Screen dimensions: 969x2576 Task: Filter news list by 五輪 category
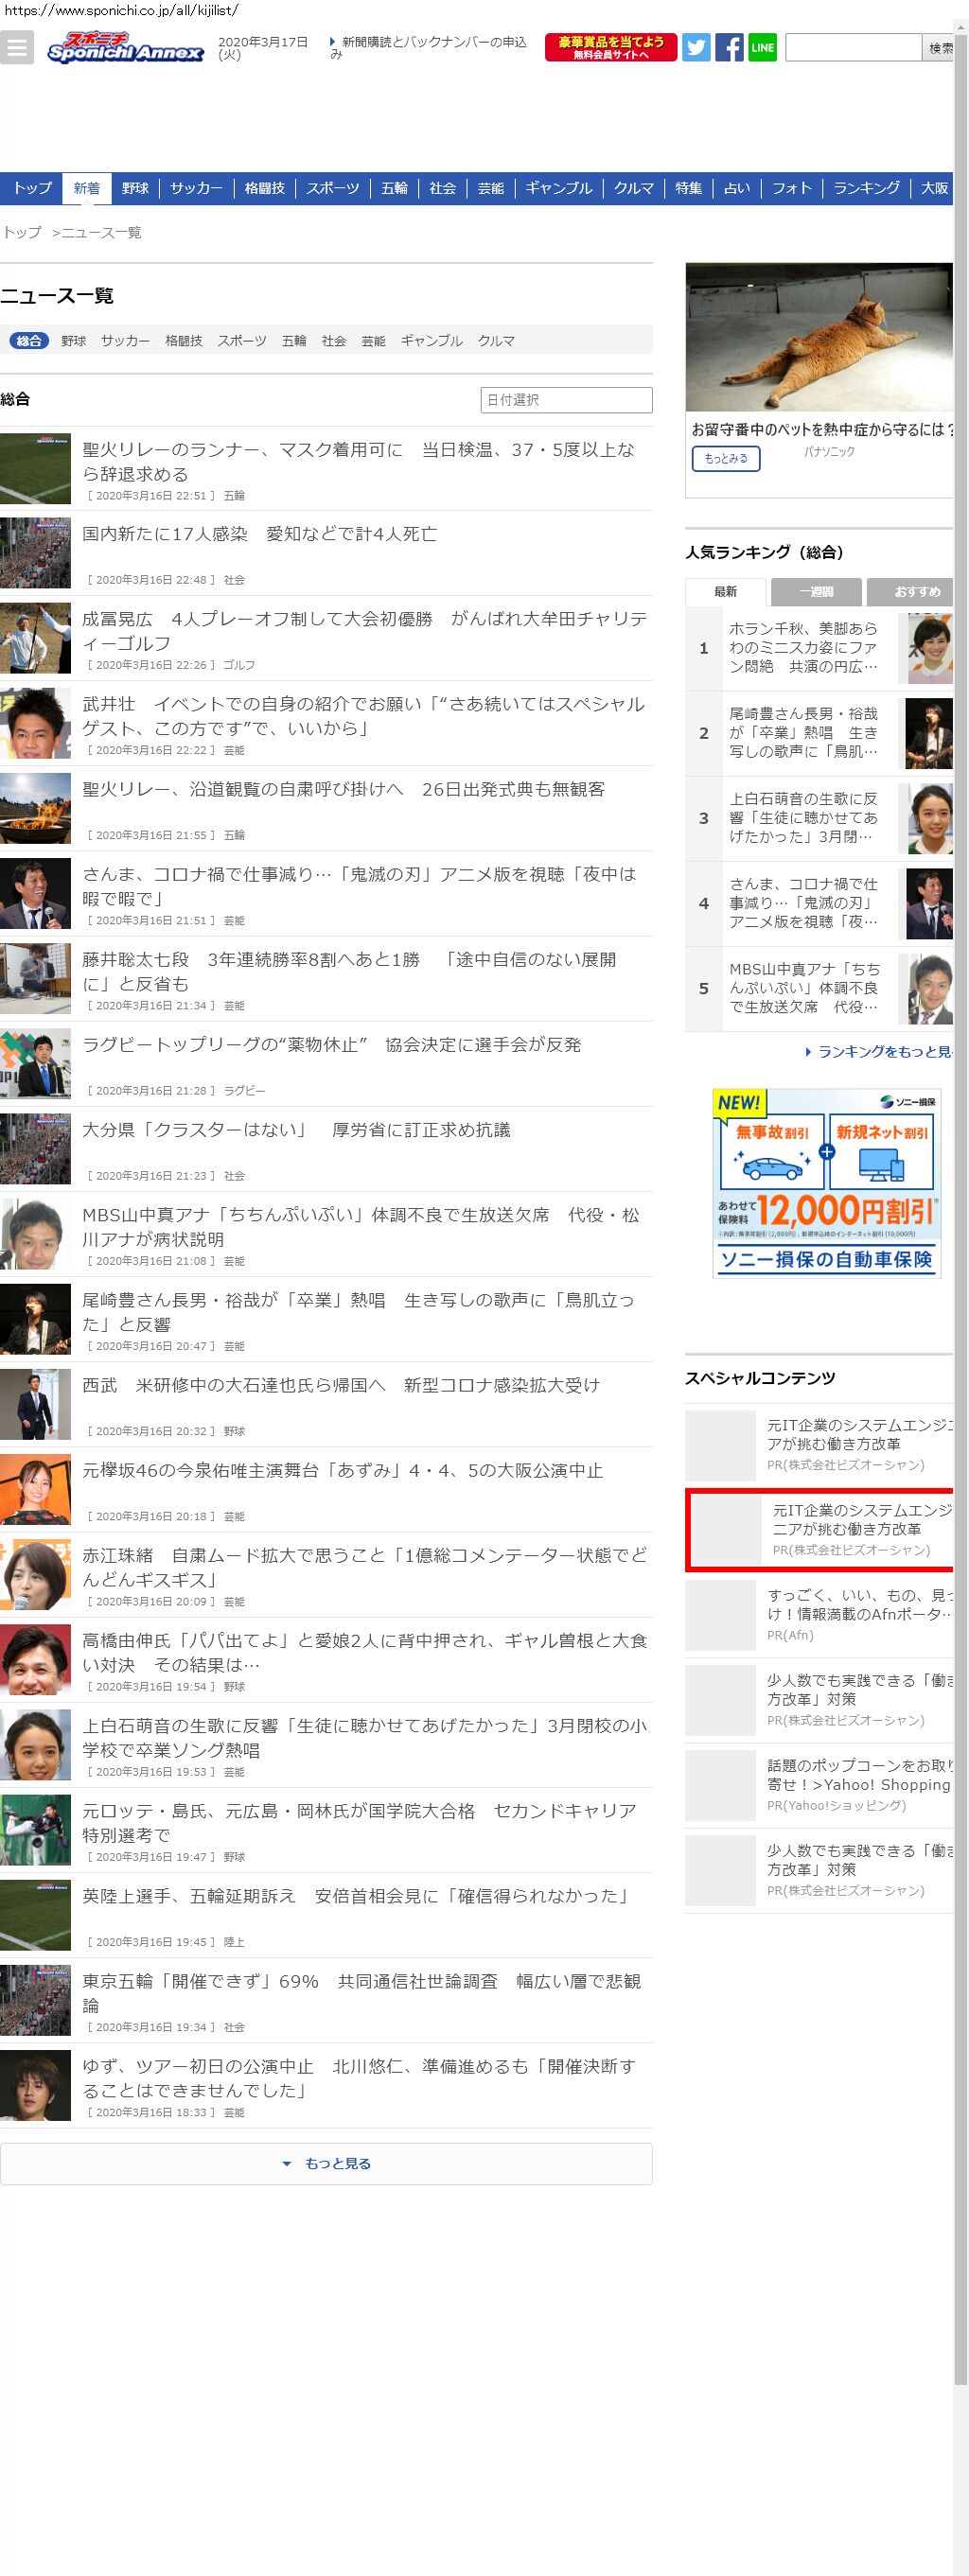(x=294, y=341)
